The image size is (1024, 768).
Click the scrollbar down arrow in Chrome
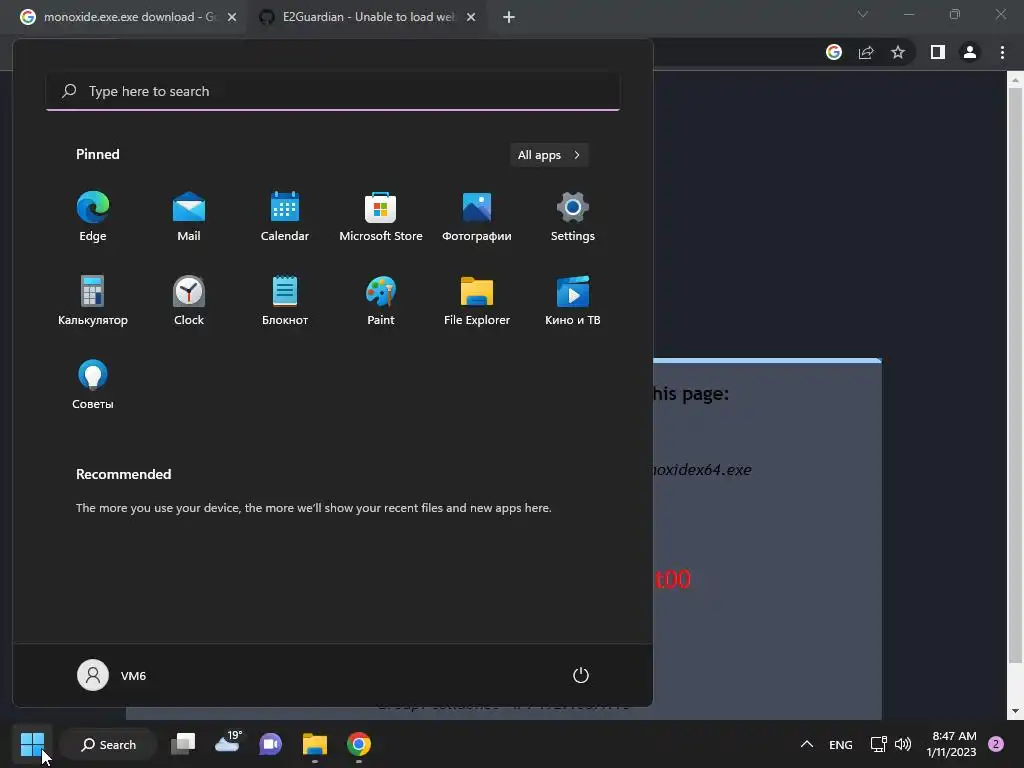(x=1015, y=711)
